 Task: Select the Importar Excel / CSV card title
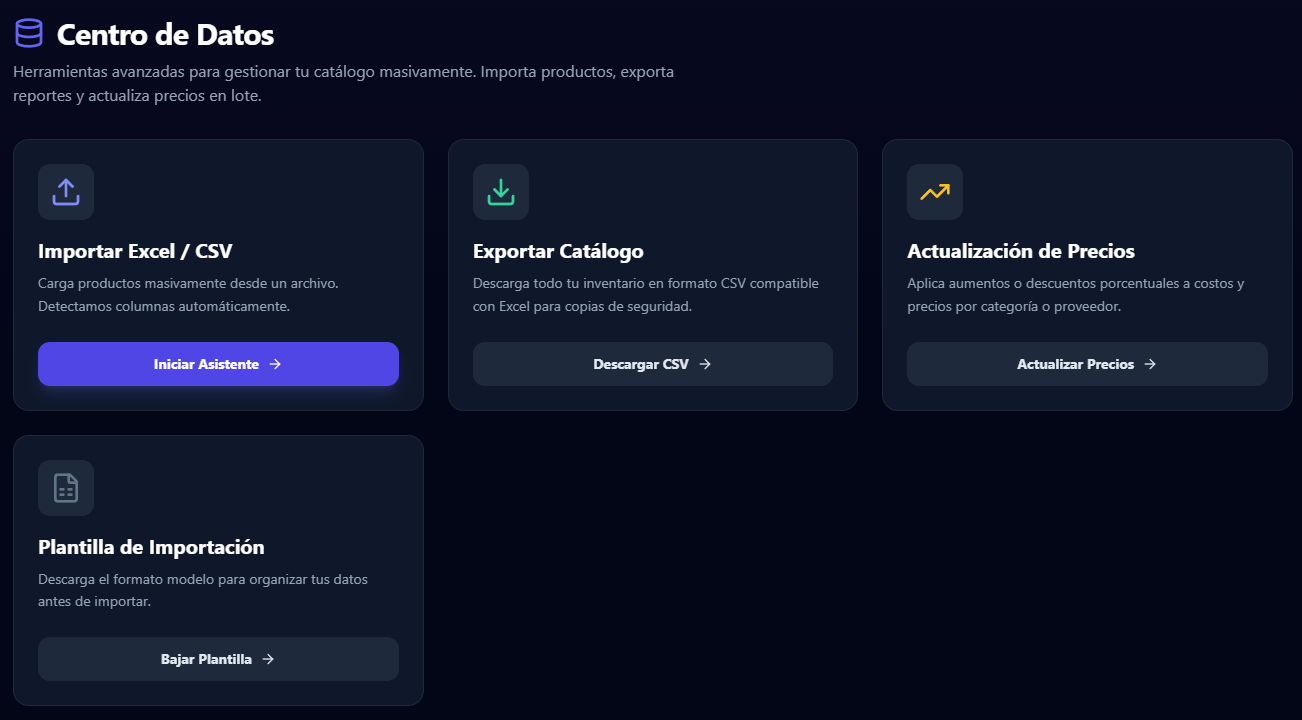click(x=135, y=251)
